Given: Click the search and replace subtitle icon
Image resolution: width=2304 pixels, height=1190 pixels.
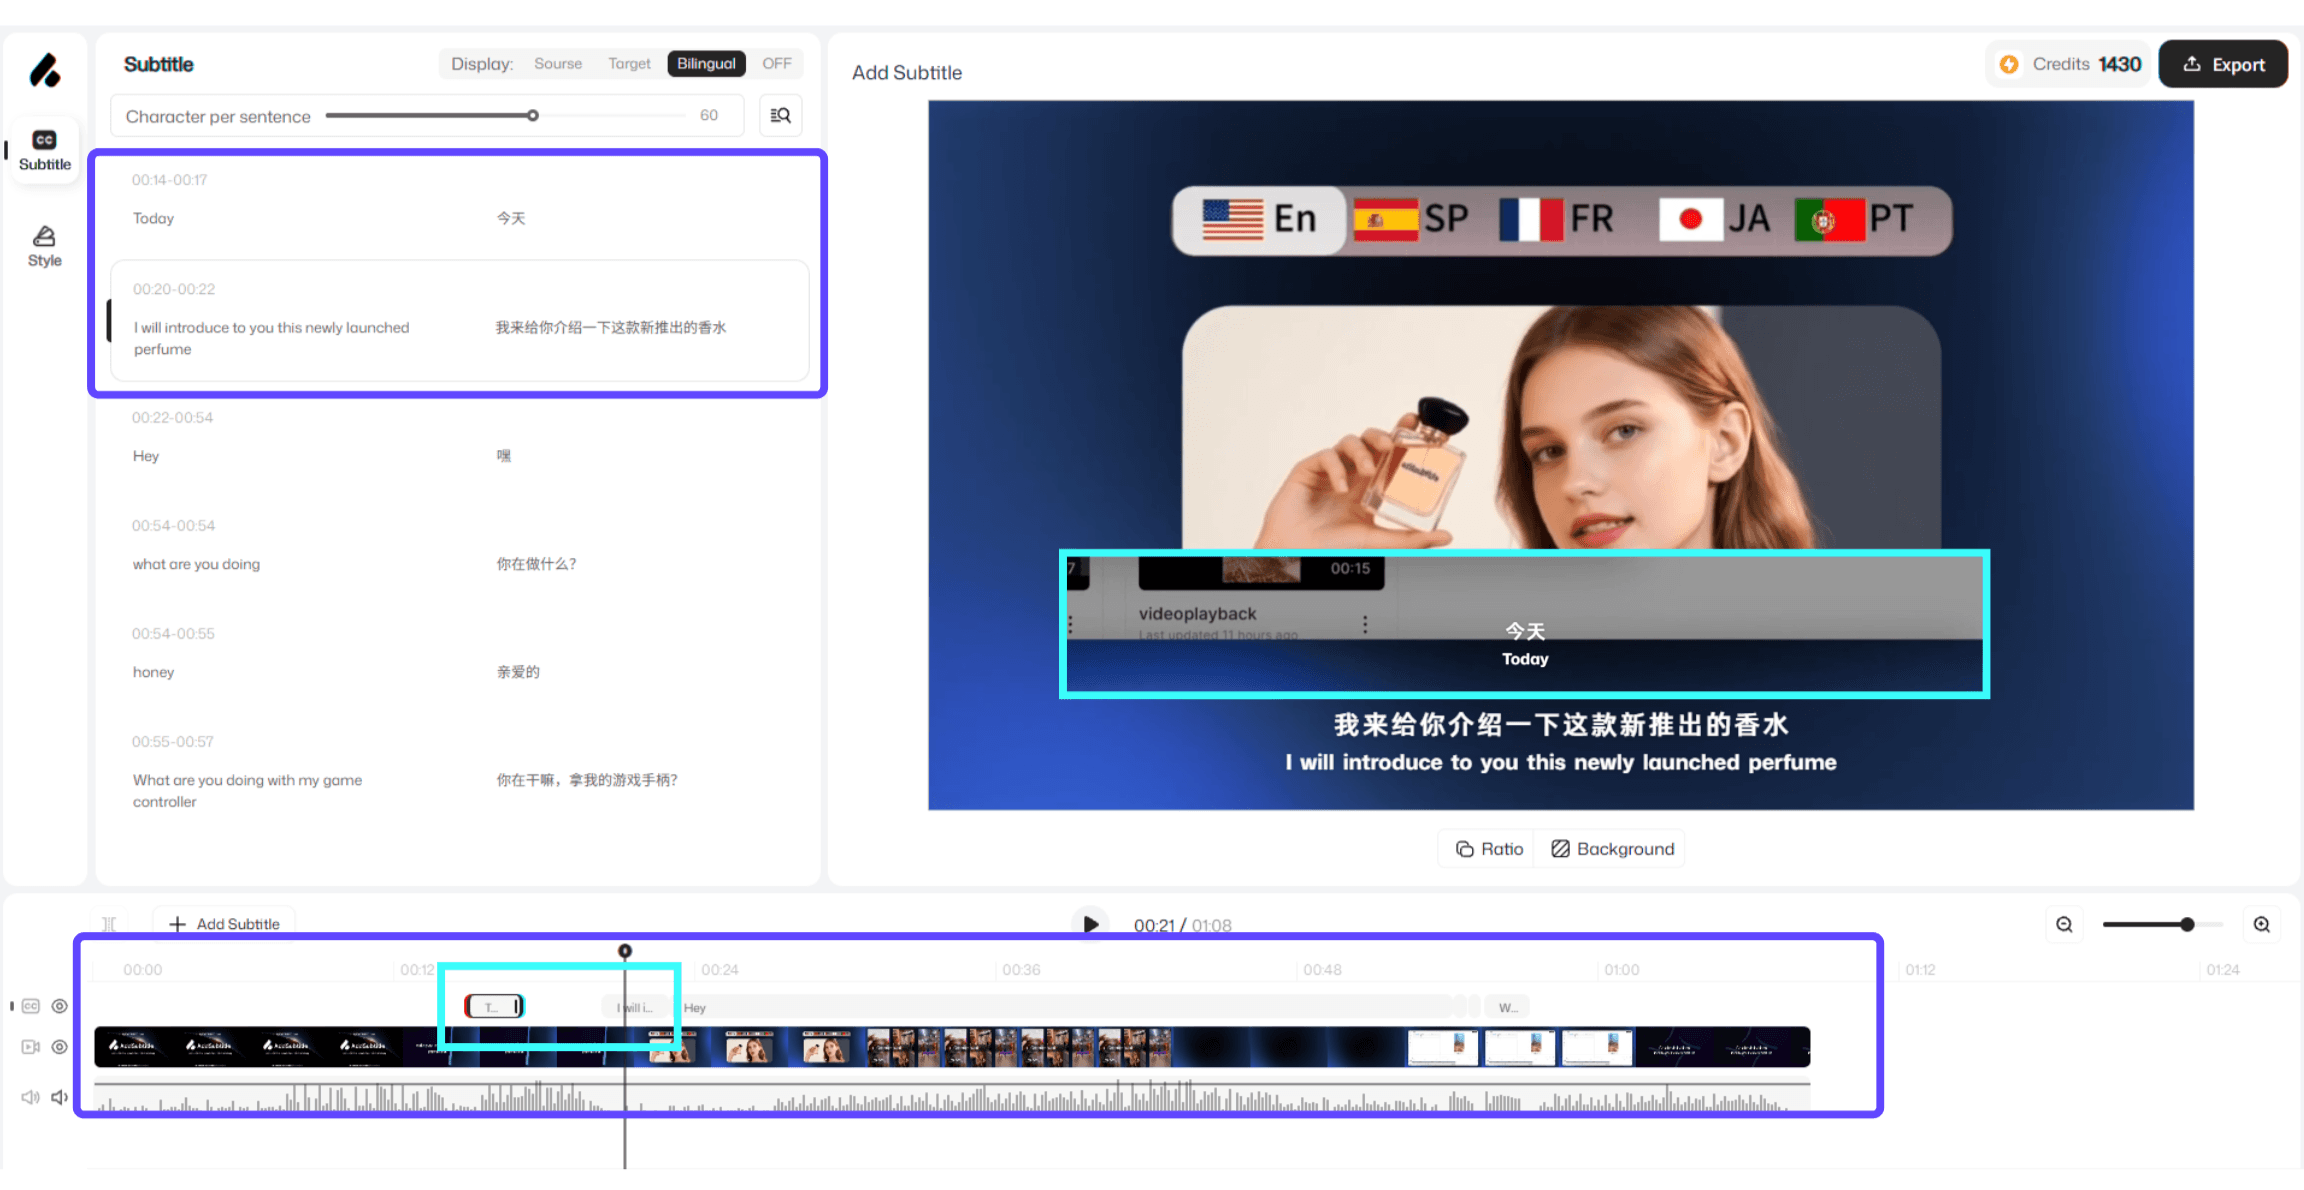Looking at the screenshot, I should coord(780,116).
